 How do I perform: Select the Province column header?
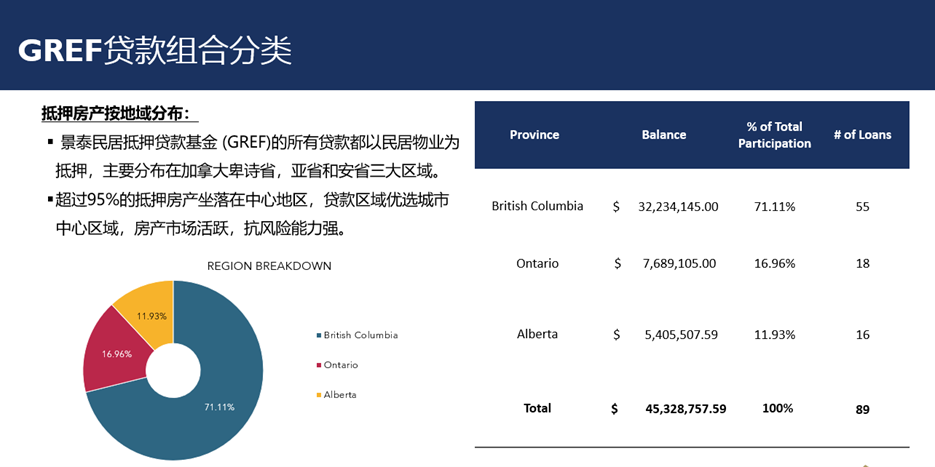click(534, 135)
